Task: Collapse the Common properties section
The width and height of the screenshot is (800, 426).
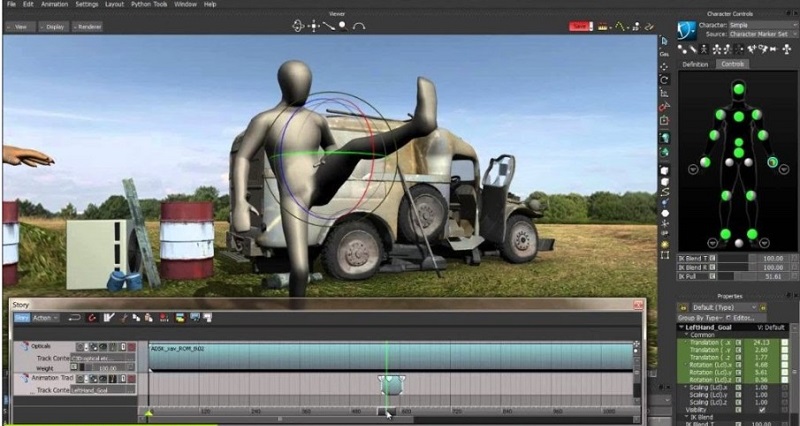Action: (x=686, y=335)
